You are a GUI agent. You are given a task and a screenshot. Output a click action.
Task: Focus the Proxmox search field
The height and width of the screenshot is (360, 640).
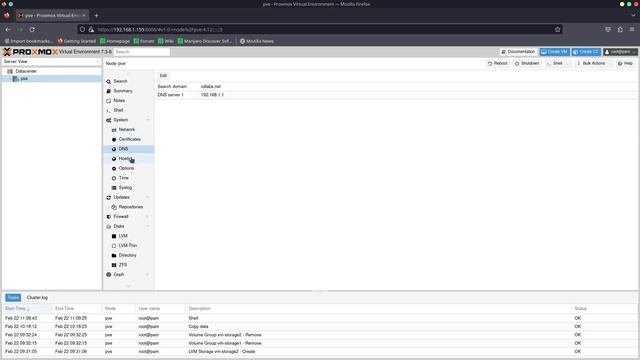tap(141, 52)
